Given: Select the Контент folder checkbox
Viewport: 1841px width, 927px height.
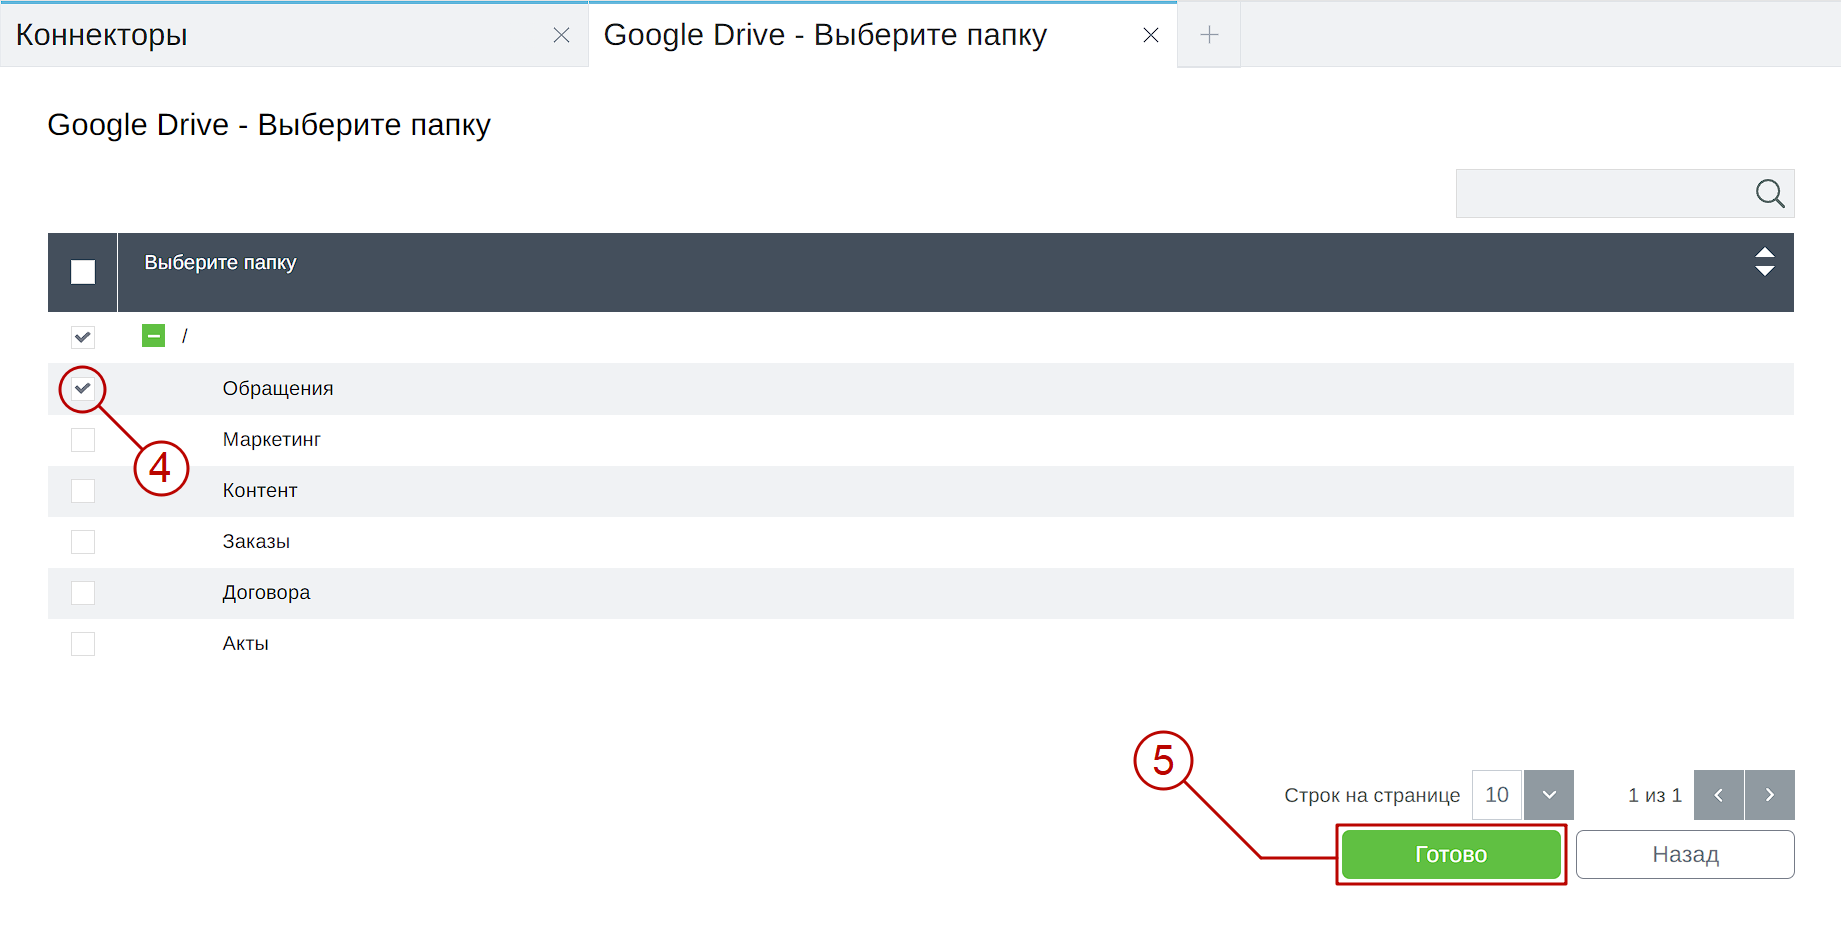Looking at the screenshot, I should [83, 491].
